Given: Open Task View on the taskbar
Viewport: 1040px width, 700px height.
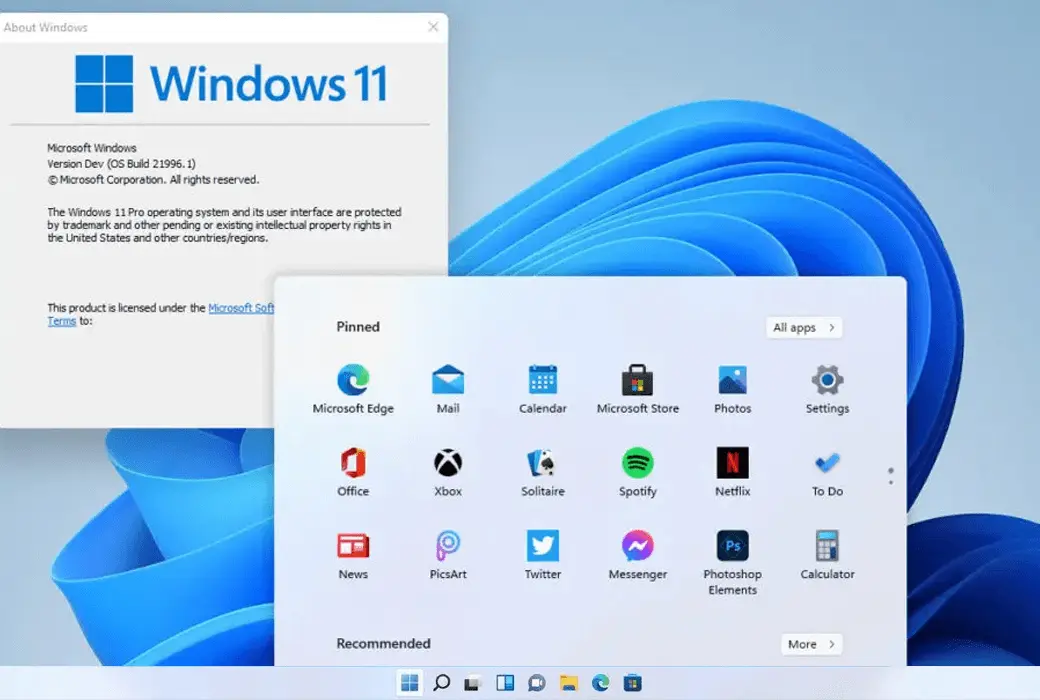Looking at the screenshot, I should [x=472, y=683].
